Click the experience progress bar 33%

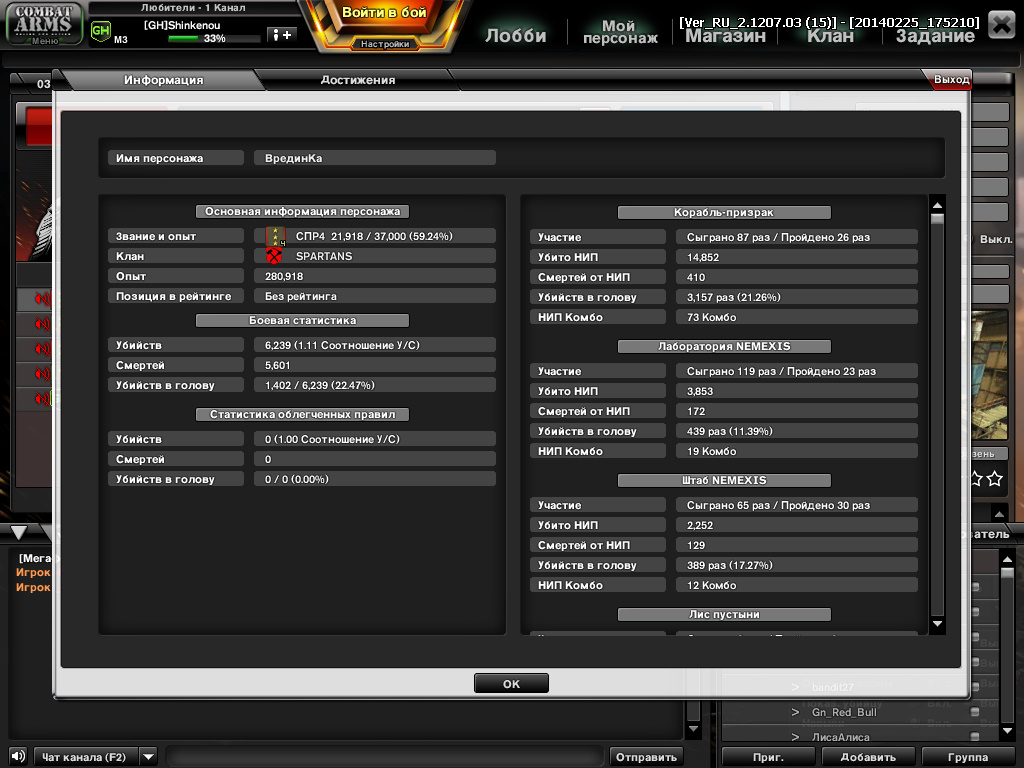pyautogui.click(x=214, y=39)
